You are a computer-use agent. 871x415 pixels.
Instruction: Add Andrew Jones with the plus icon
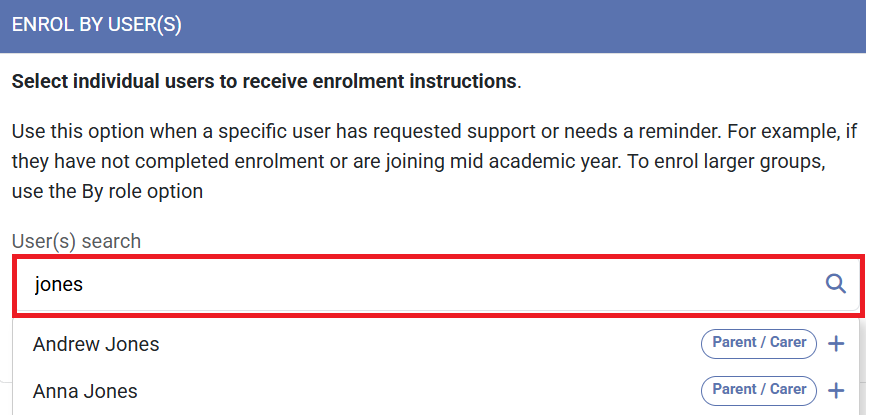(837, 344)
